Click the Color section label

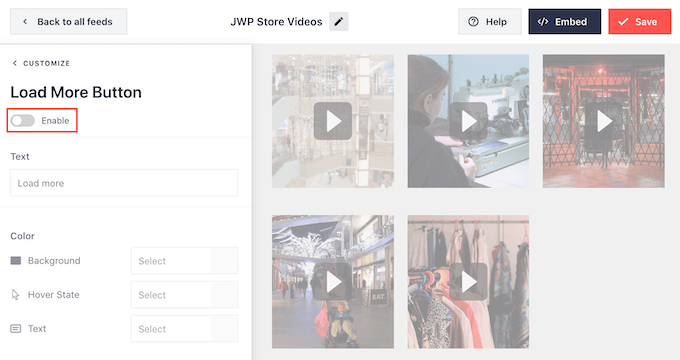coord(23,236)
